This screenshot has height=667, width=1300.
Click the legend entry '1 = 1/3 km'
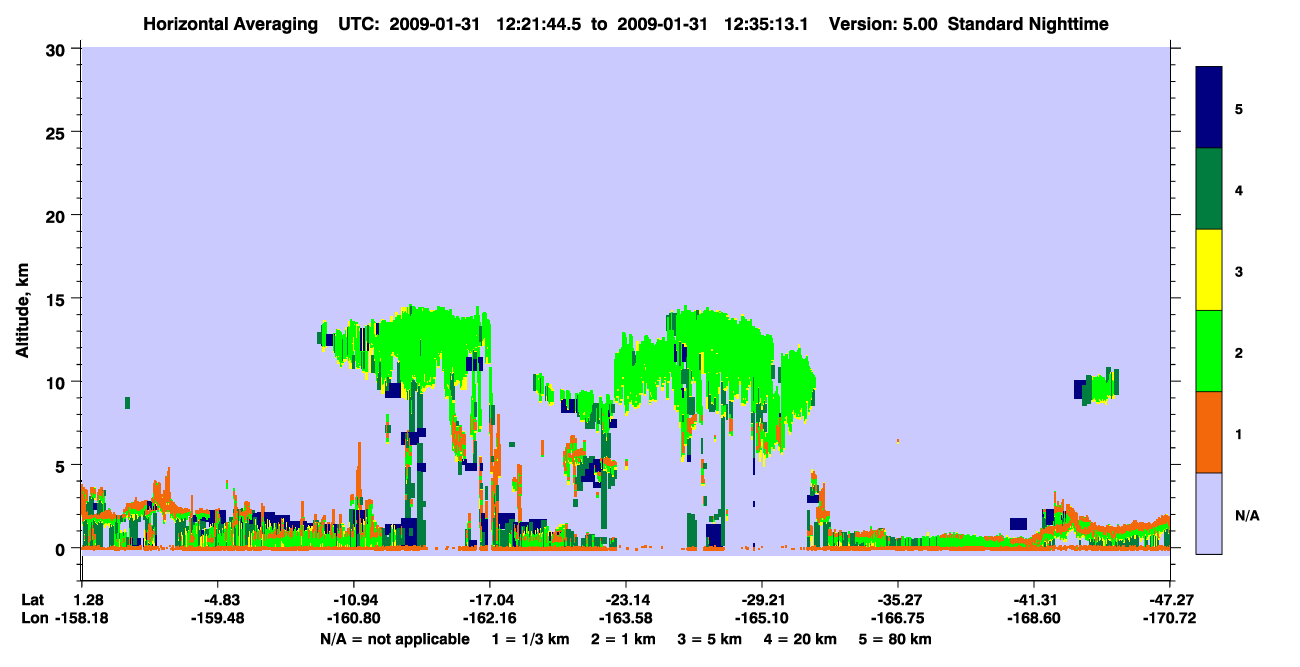click(x=531, y=639)
